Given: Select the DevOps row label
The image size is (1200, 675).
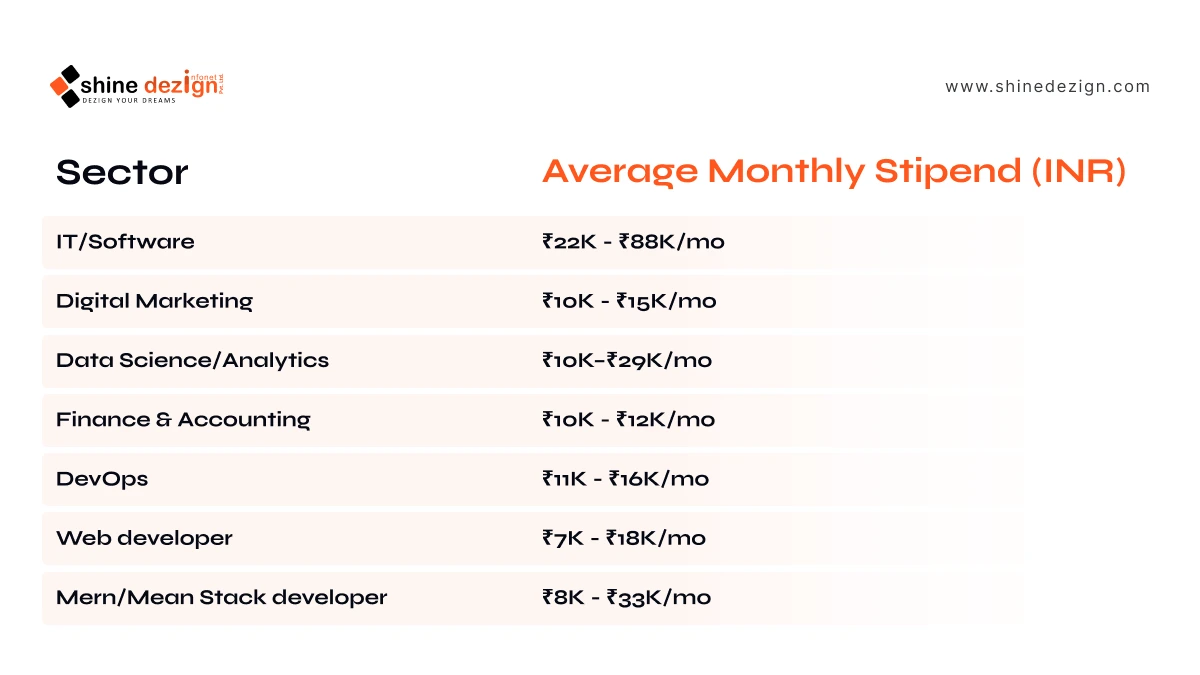Looking at the screenshot, I should pyautogui.click(x=102, y=479).
